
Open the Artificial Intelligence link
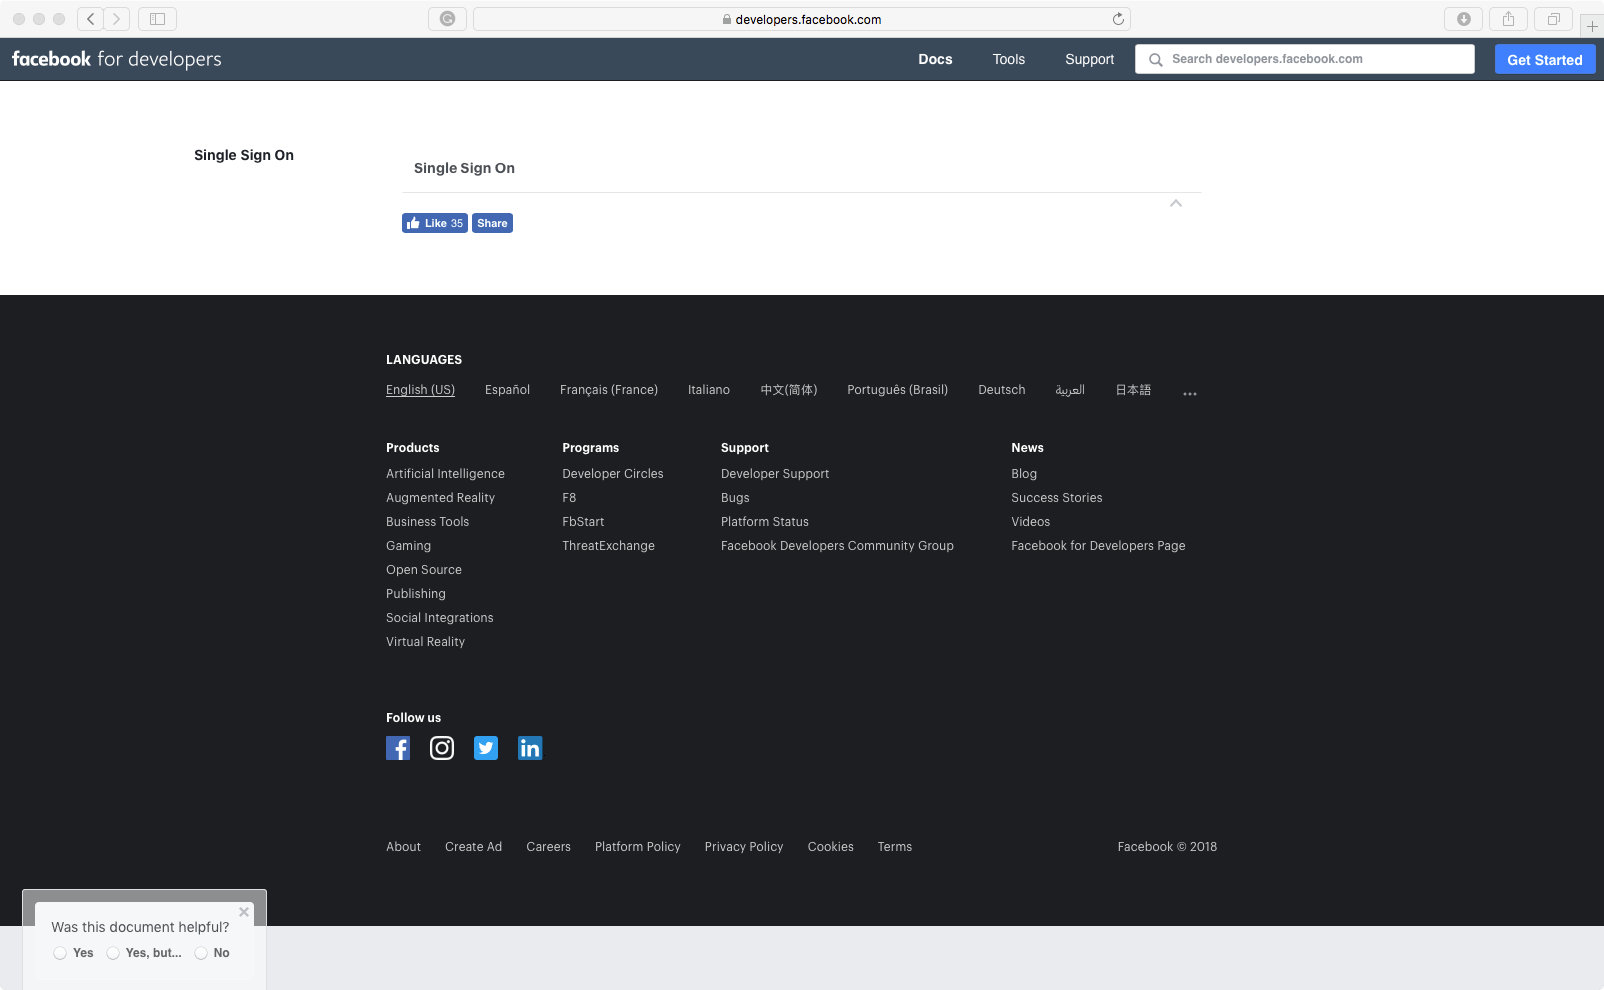(445, 474)
